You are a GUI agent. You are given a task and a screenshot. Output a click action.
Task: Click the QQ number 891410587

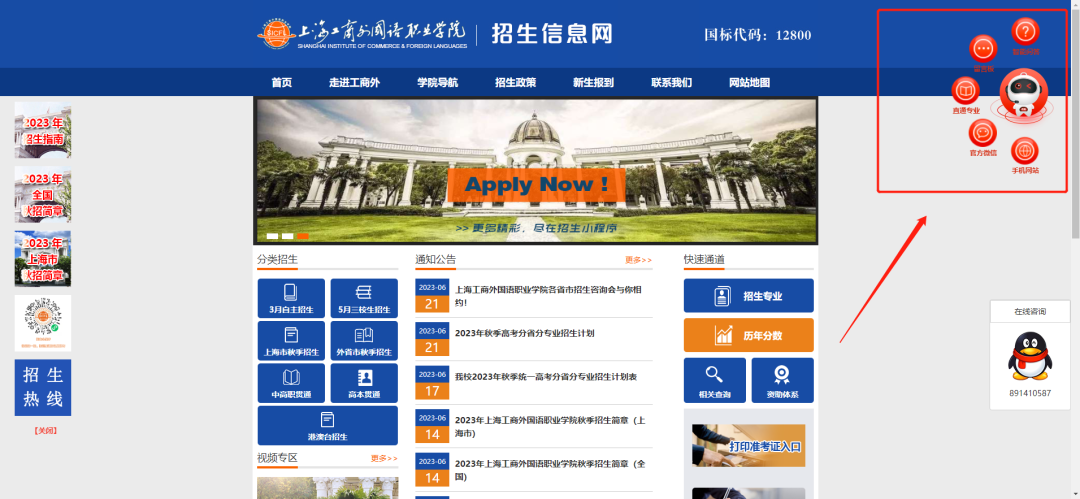click(x=1030, y=393)
